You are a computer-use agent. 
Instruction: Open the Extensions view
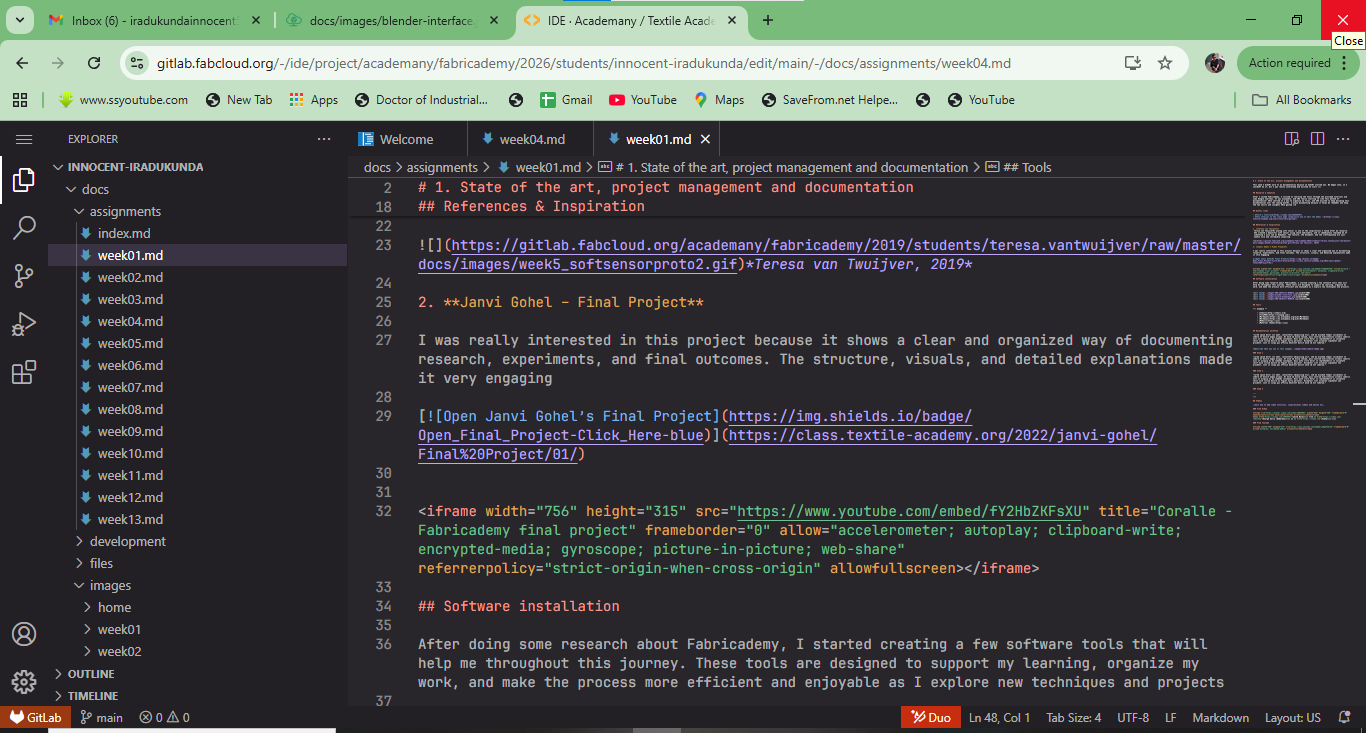(24, 373)
